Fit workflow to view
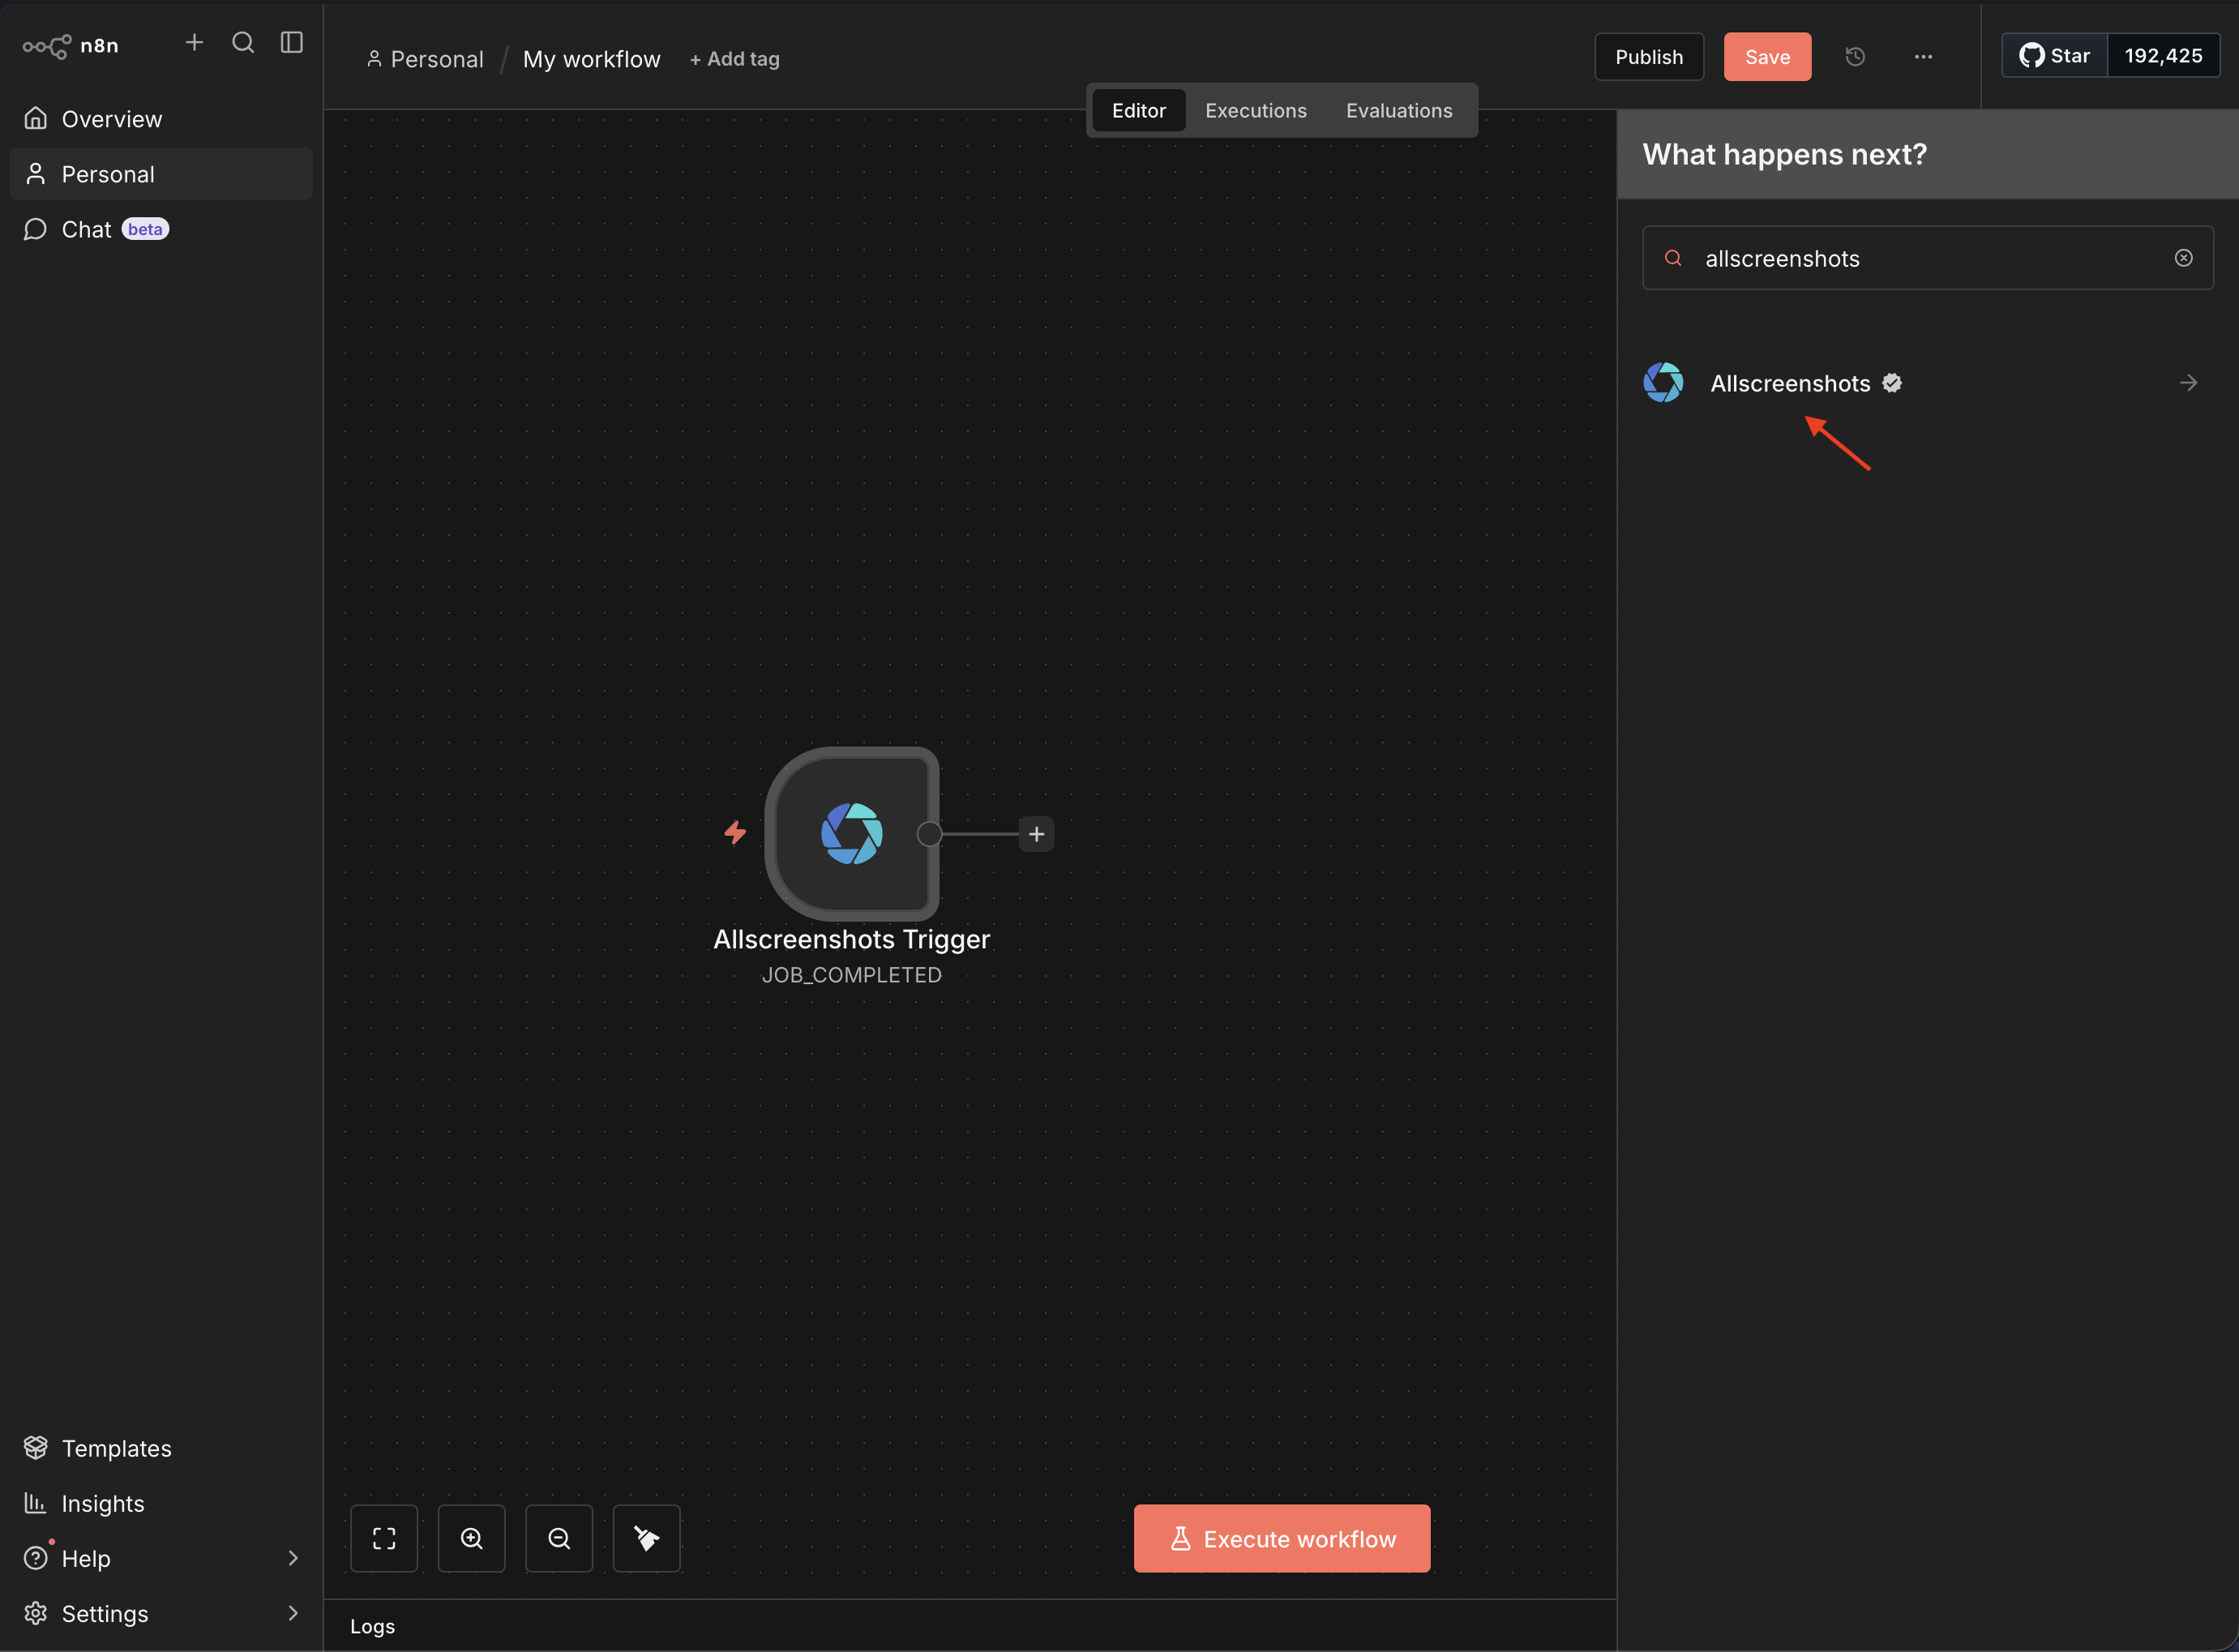The image size is (2239, 1652). (x=384, y=1538)
